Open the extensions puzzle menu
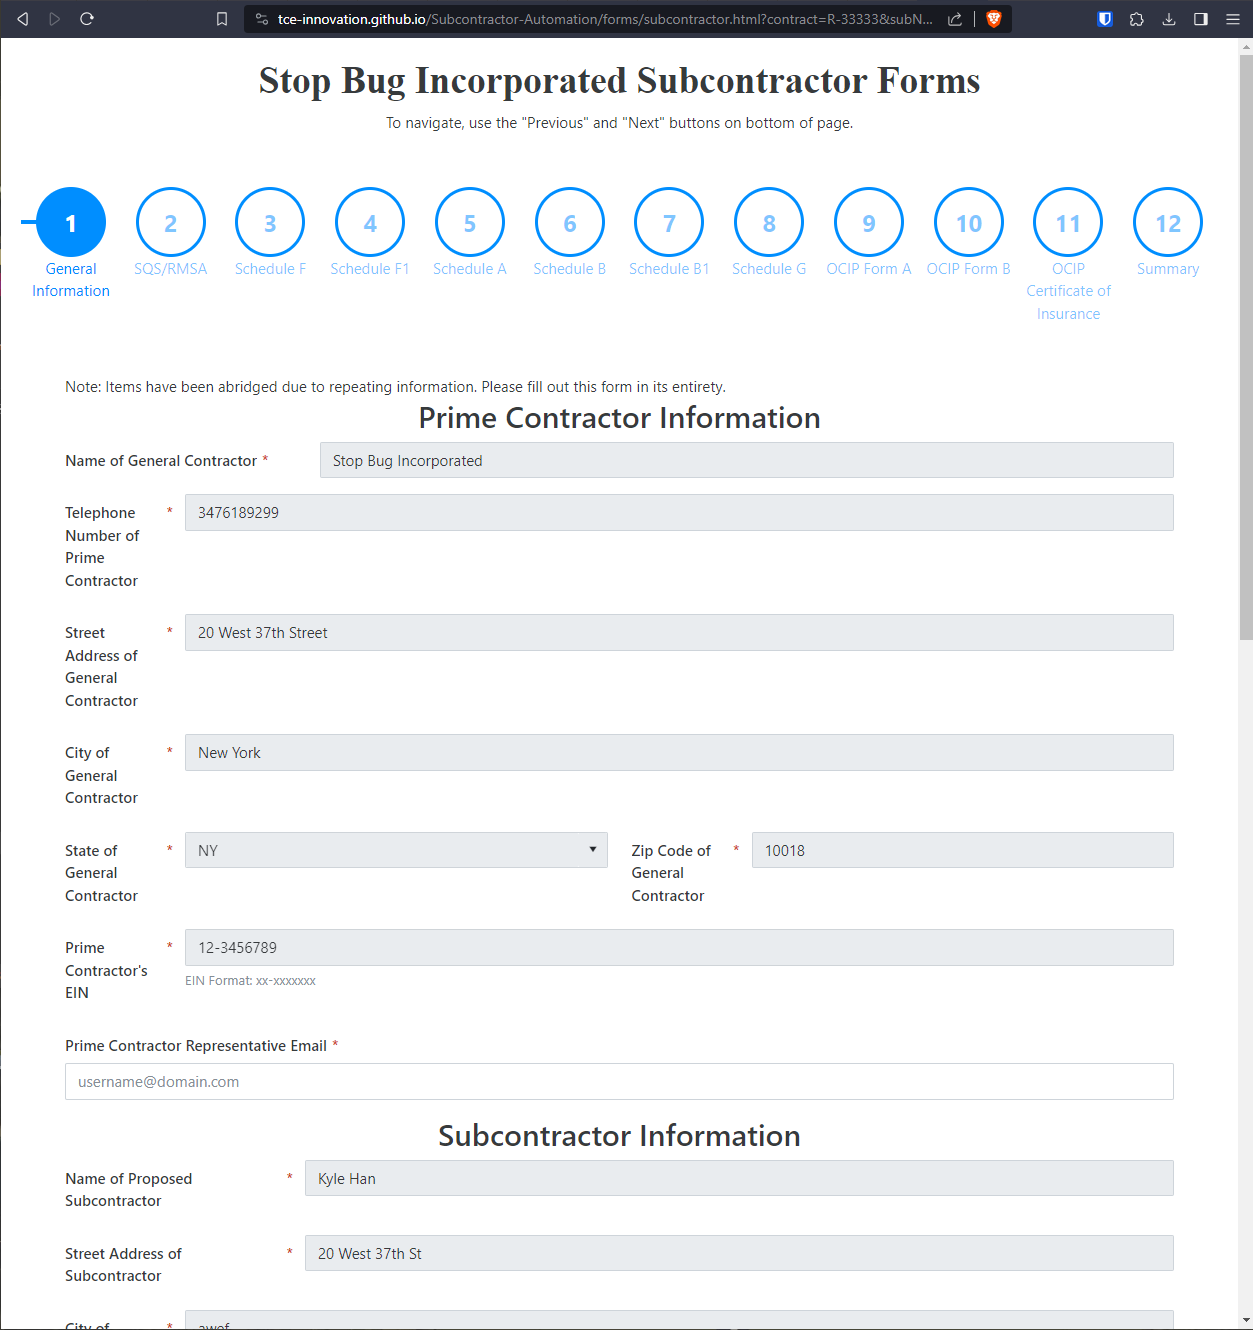Image resolution: width=1253 pixels, height=1330 pixels. pos(1137,19)
